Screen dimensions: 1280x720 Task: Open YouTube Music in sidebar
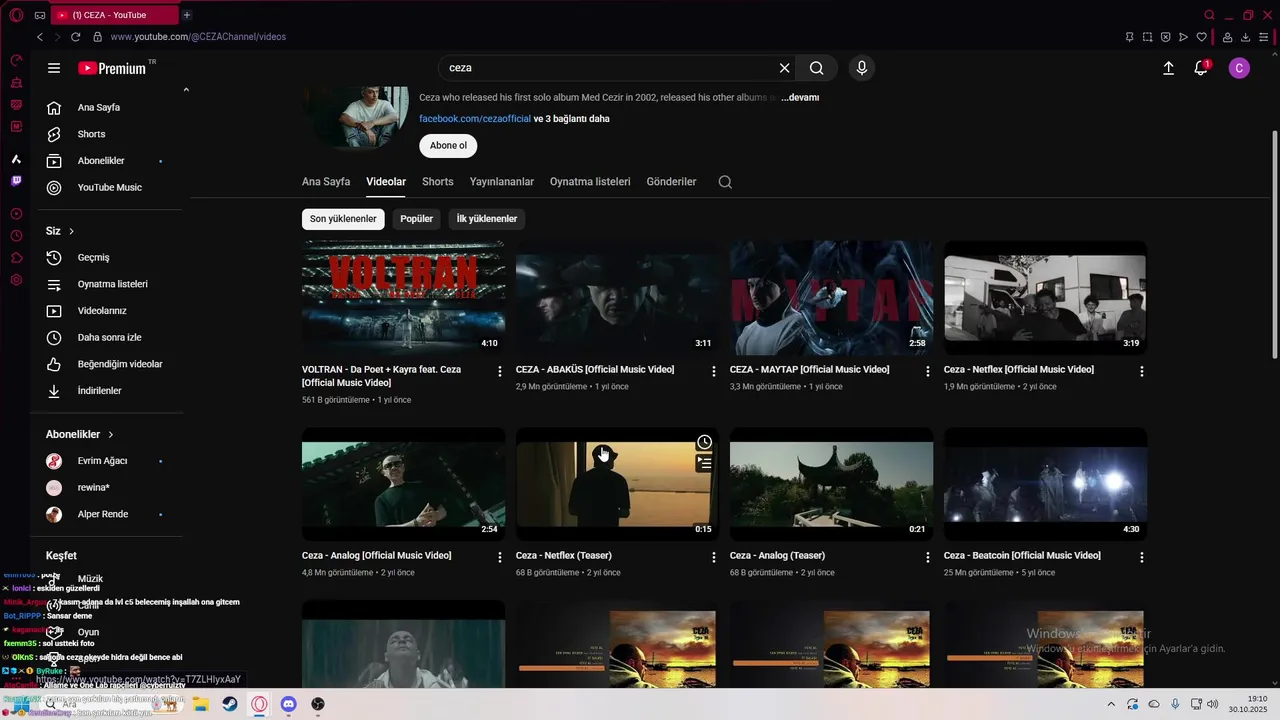(110, 187)
